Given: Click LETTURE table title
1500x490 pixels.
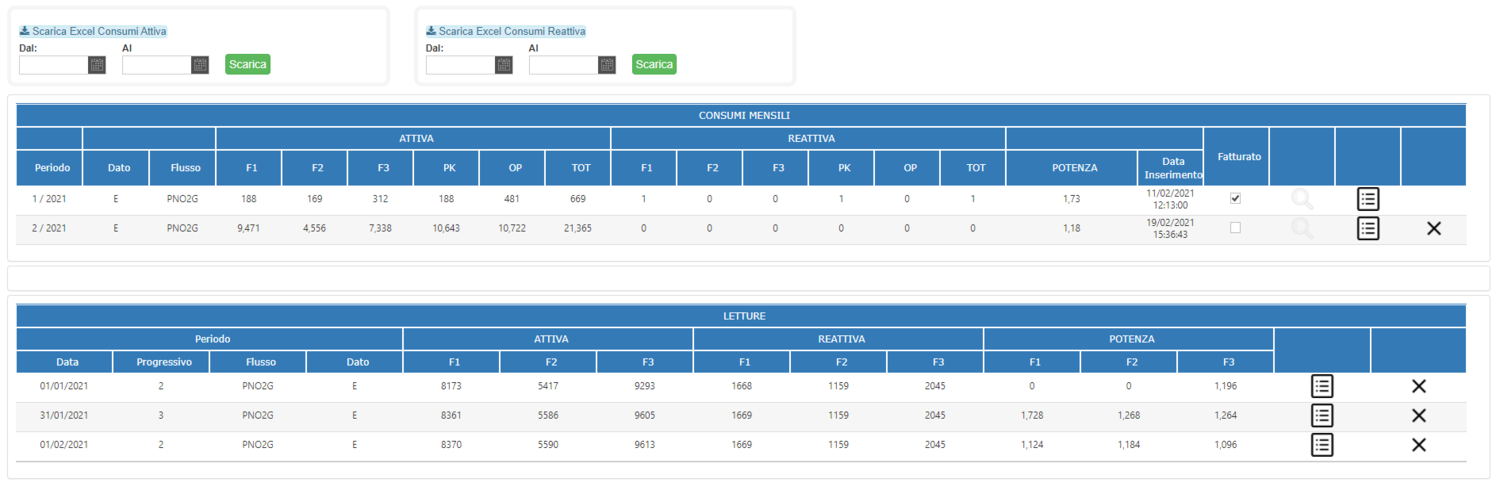Looking at the screenshot, I should tap(744, 316).
